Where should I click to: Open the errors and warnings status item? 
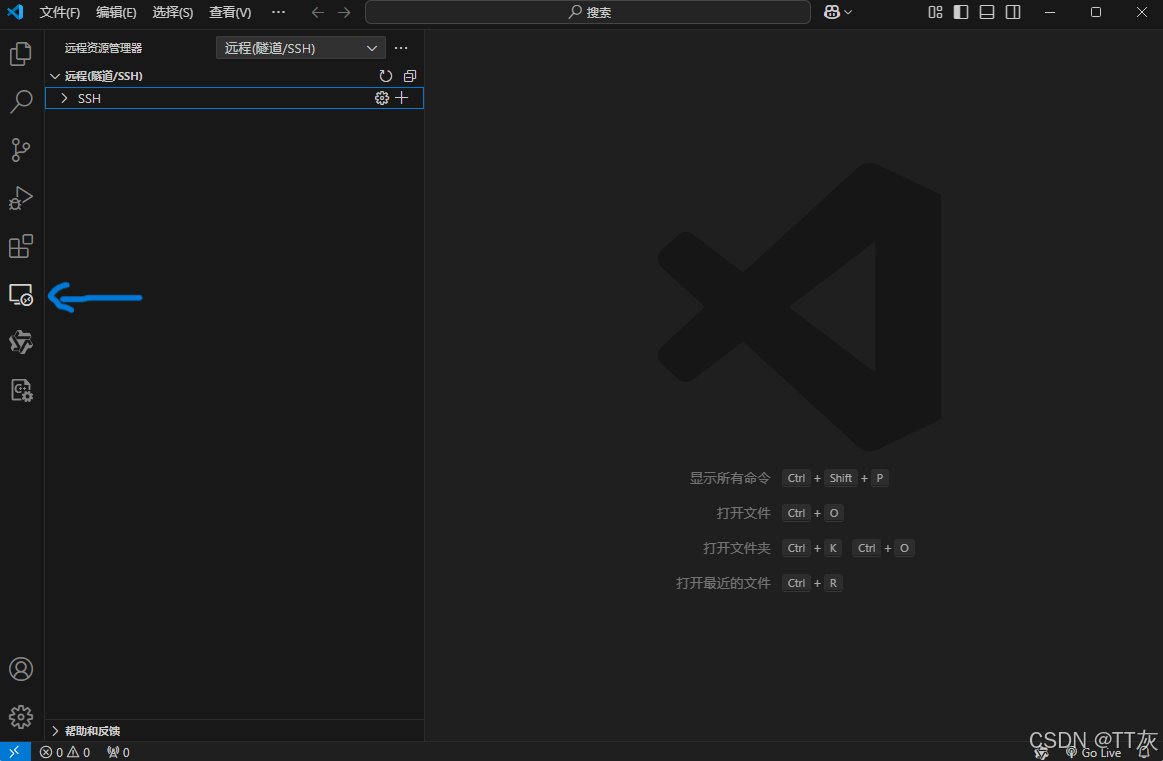coord(65,752)
